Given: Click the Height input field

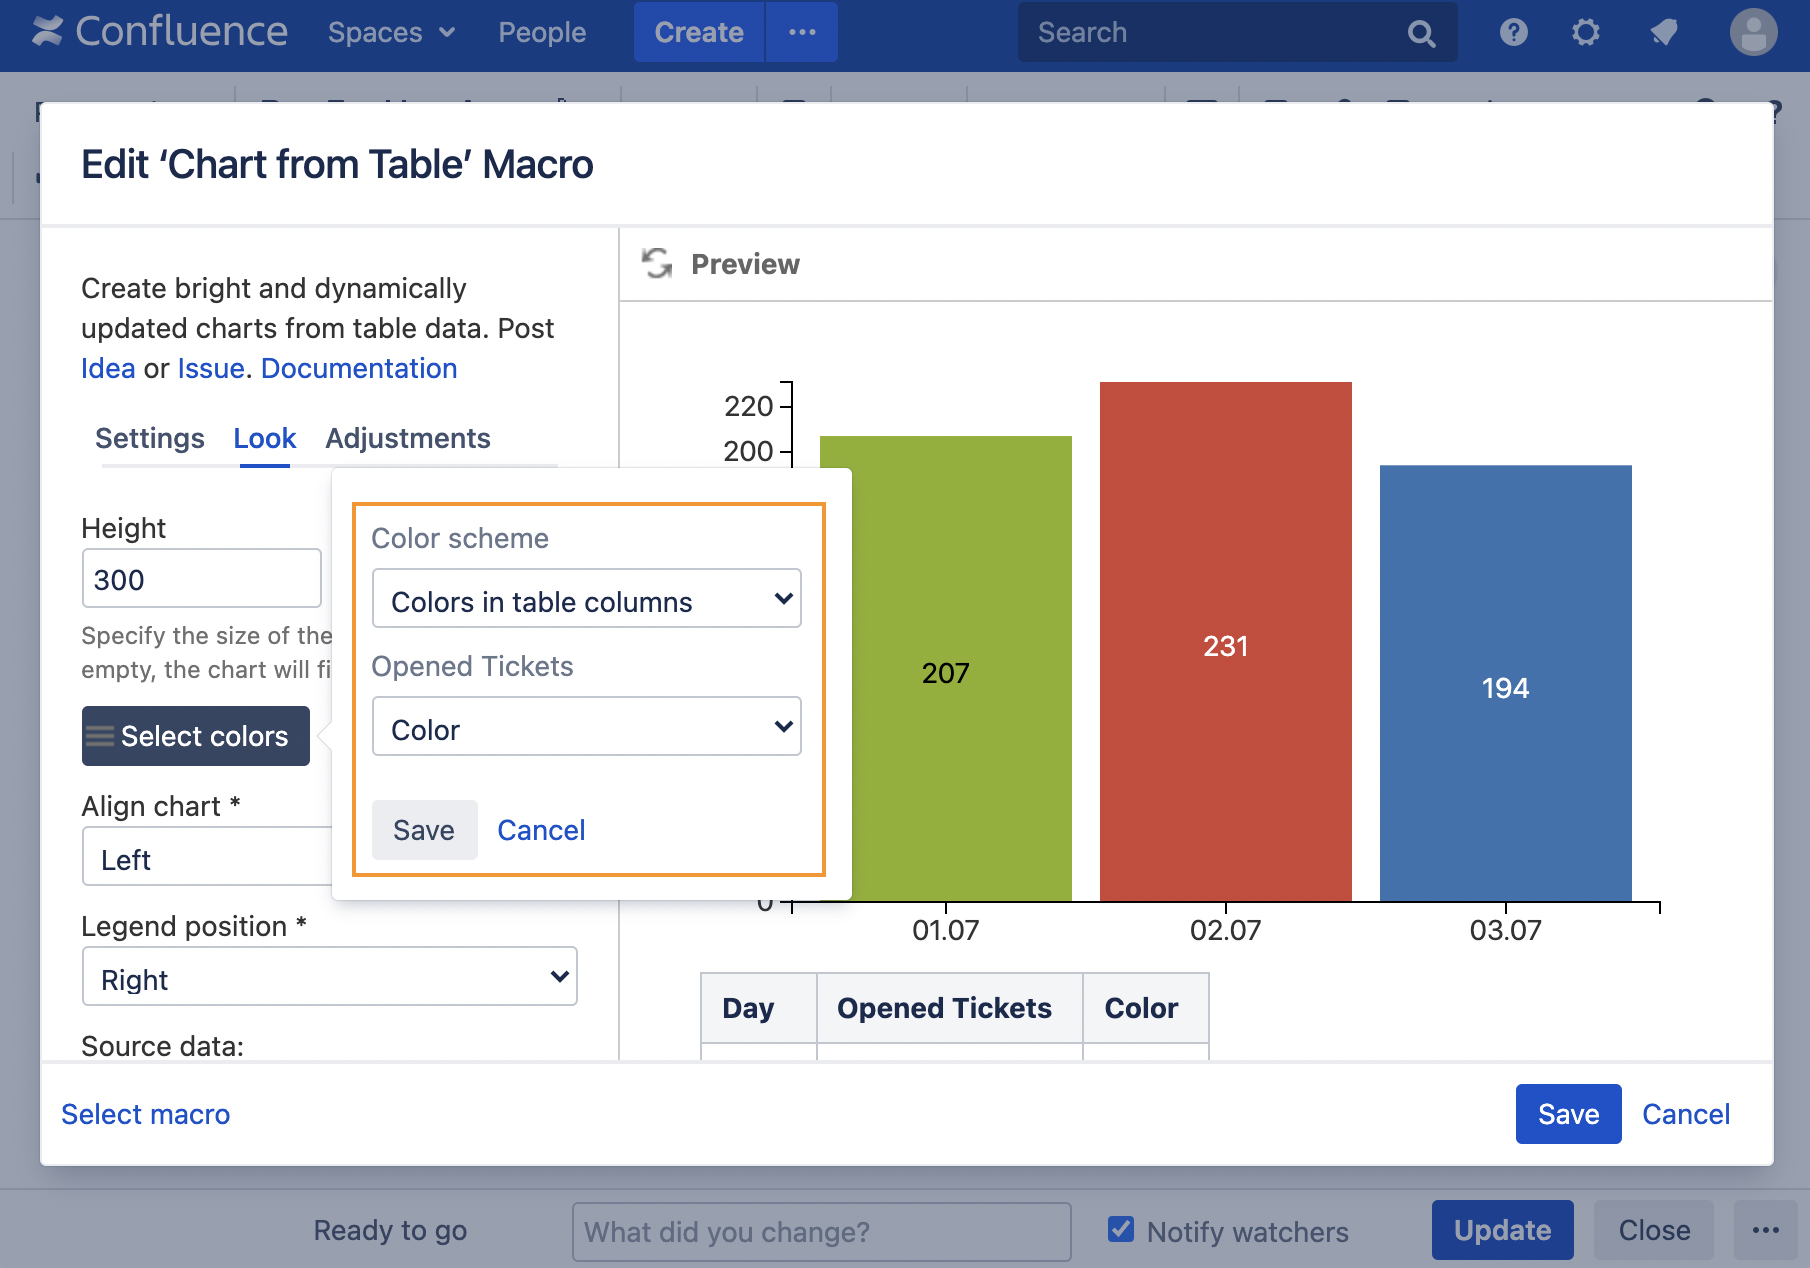Looking at the screenshot, I should pos(201,579).
